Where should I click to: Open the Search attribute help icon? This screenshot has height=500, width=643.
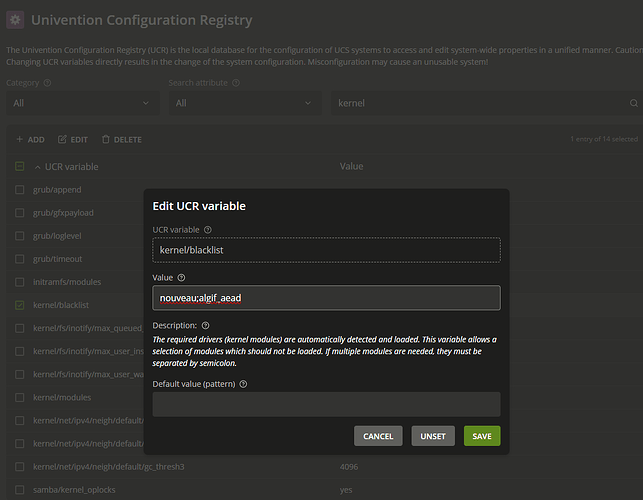(x=236, y=83)
